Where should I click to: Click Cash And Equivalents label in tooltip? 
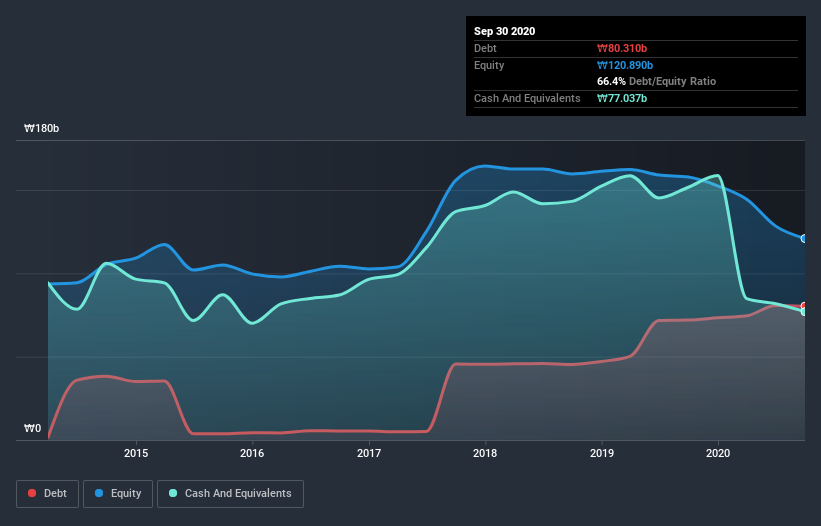tap(527, 98)
